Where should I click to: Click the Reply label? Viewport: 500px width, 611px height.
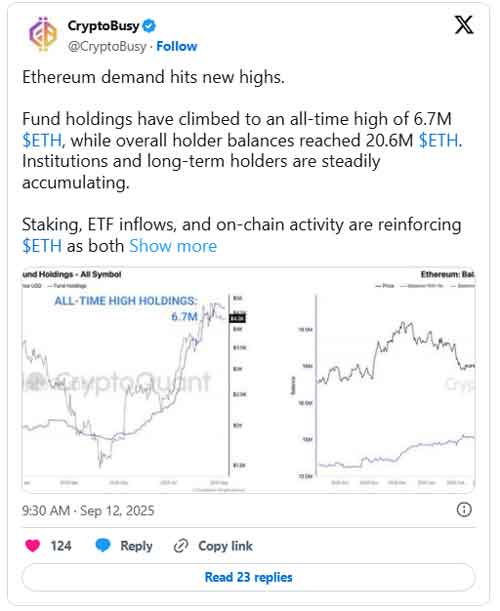(x=136, y=546)
